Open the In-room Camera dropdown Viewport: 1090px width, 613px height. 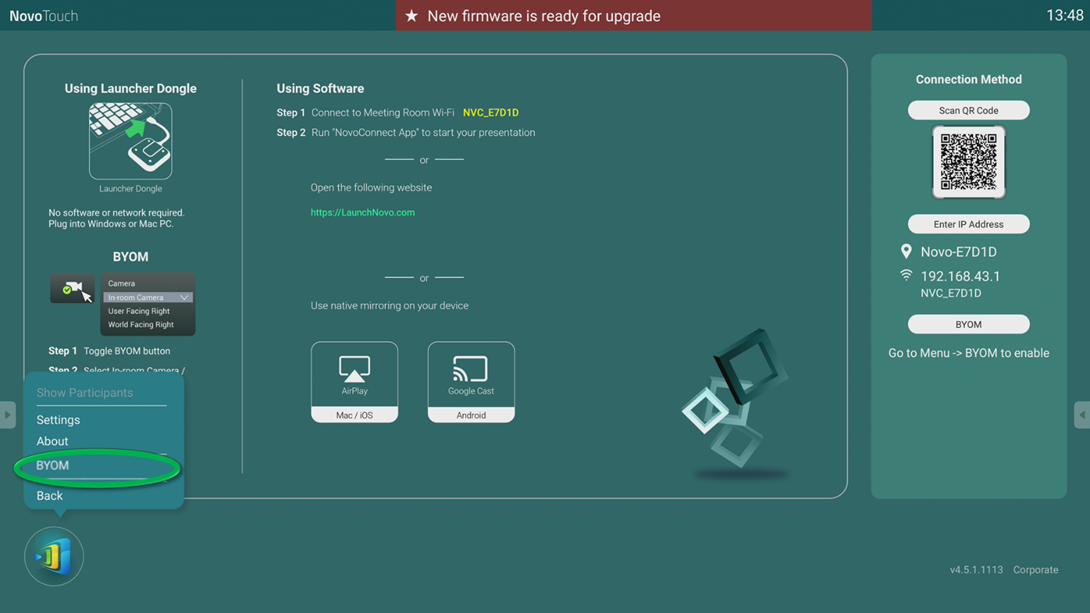[148, 296]
